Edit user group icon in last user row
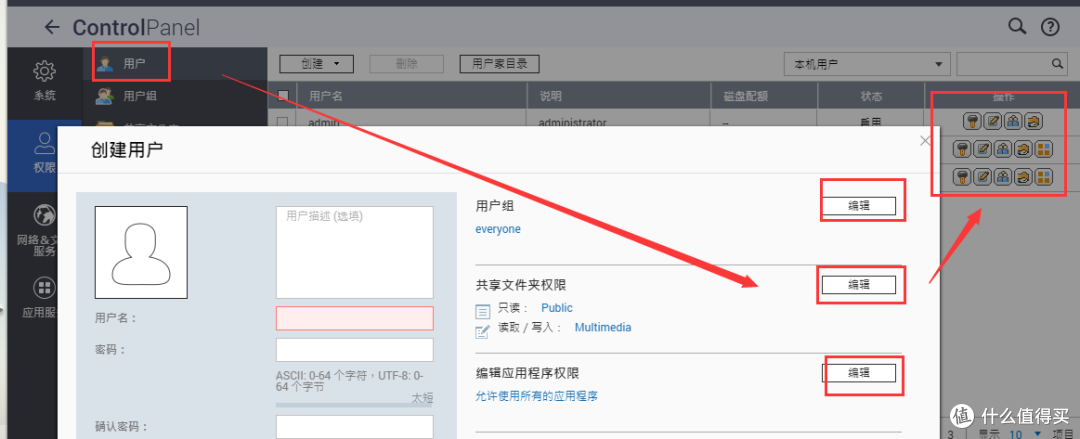 click(1004, 177)
